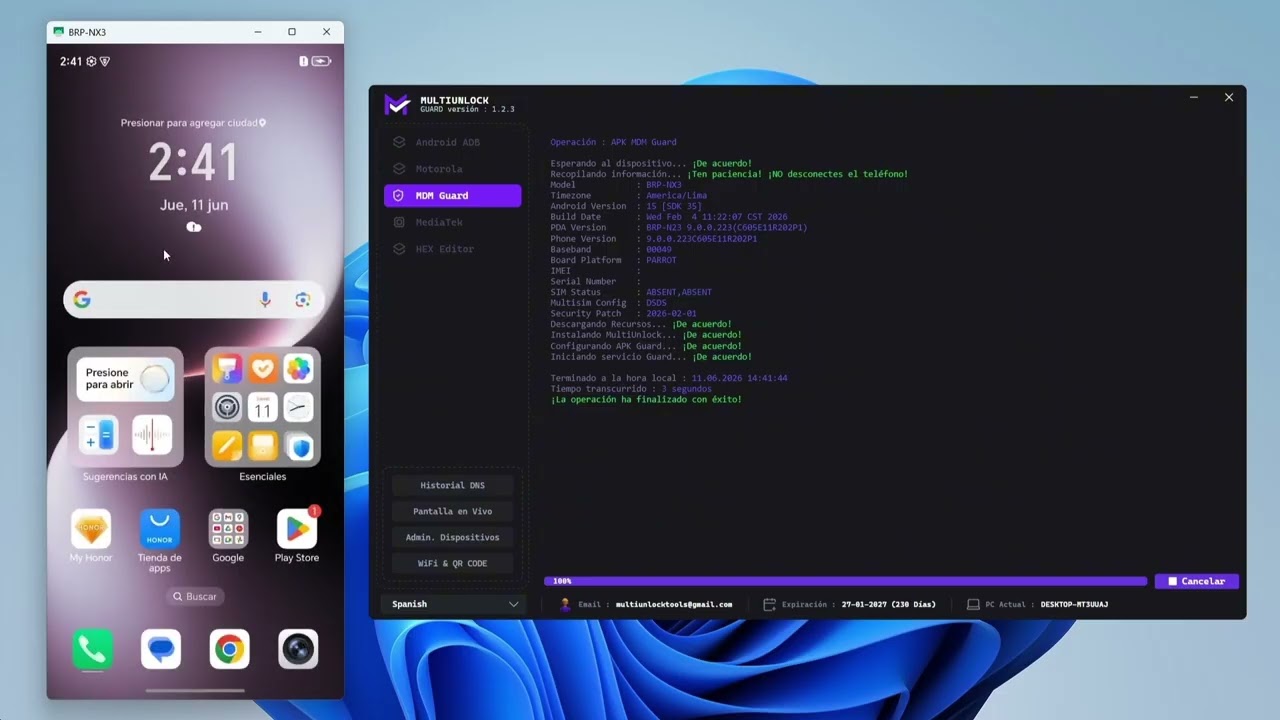This screenshot has width=1280, height=720.
Task: Click the Operación : APK MDM Guard heading
Action: click(613, 142)
